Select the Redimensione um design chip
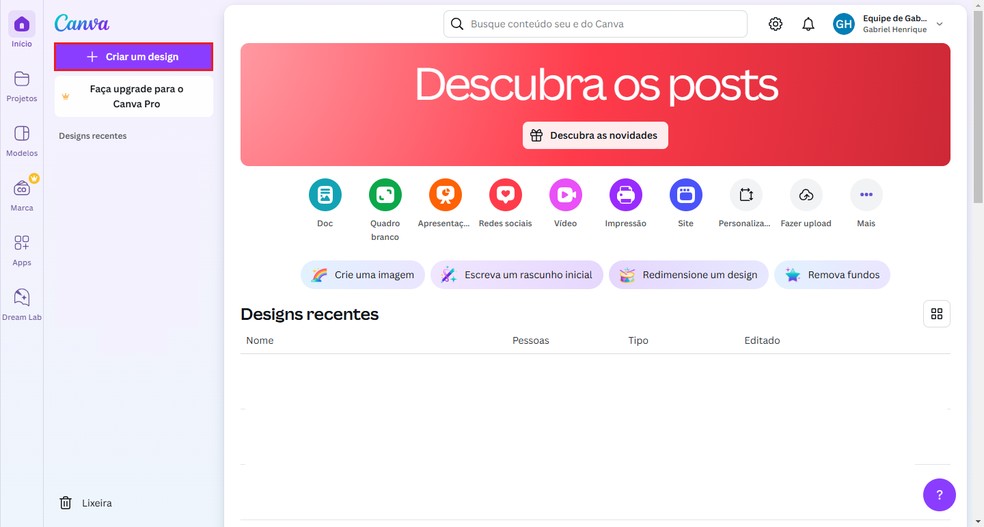984x527 pixels. tap(688, 275)
